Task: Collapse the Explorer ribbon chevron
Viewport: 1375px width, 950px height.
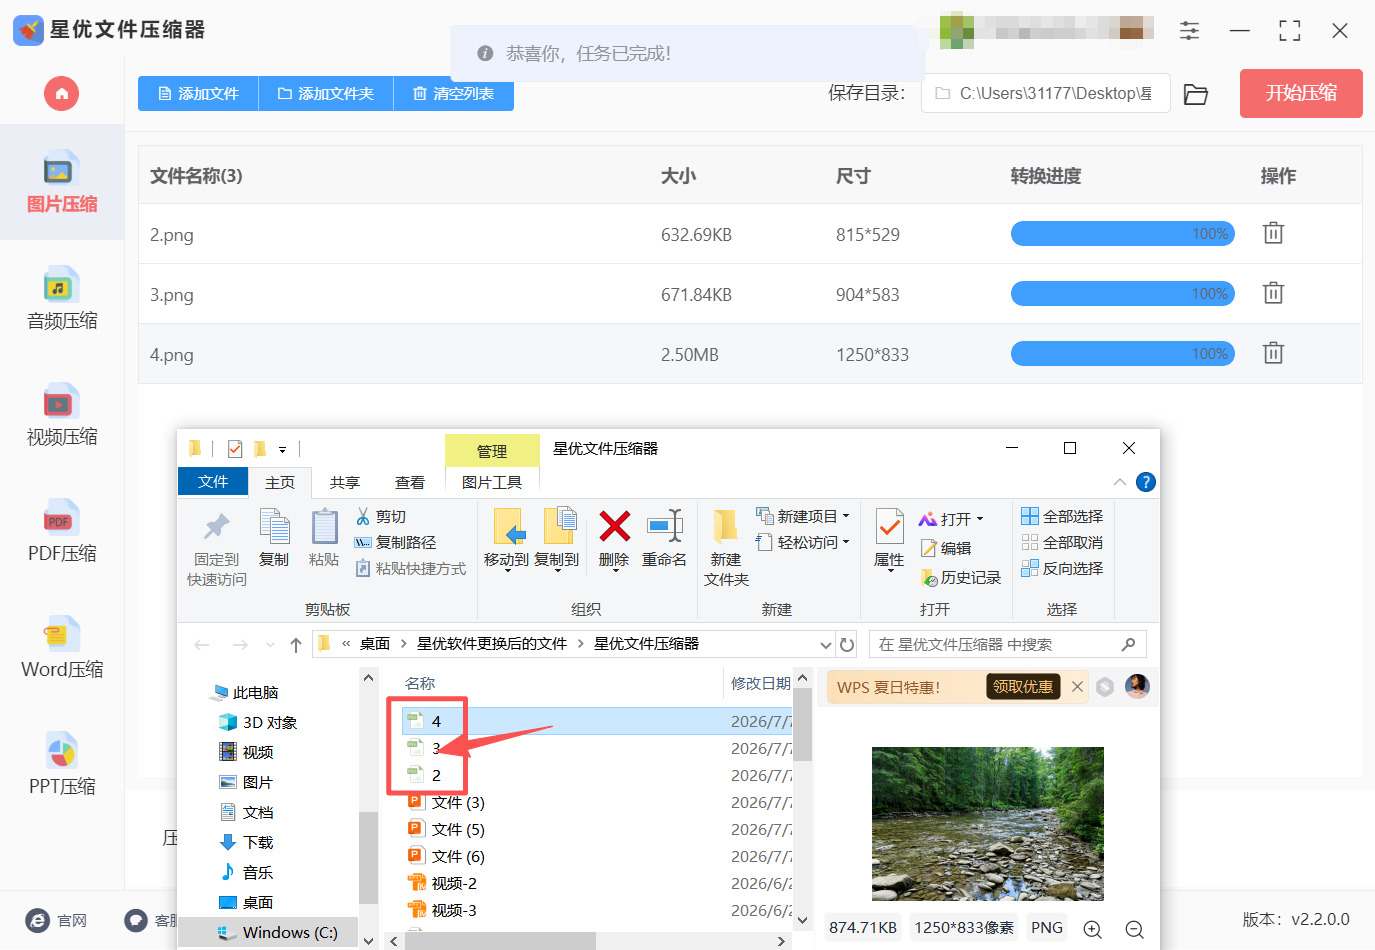Action: tap(1120, 482)
